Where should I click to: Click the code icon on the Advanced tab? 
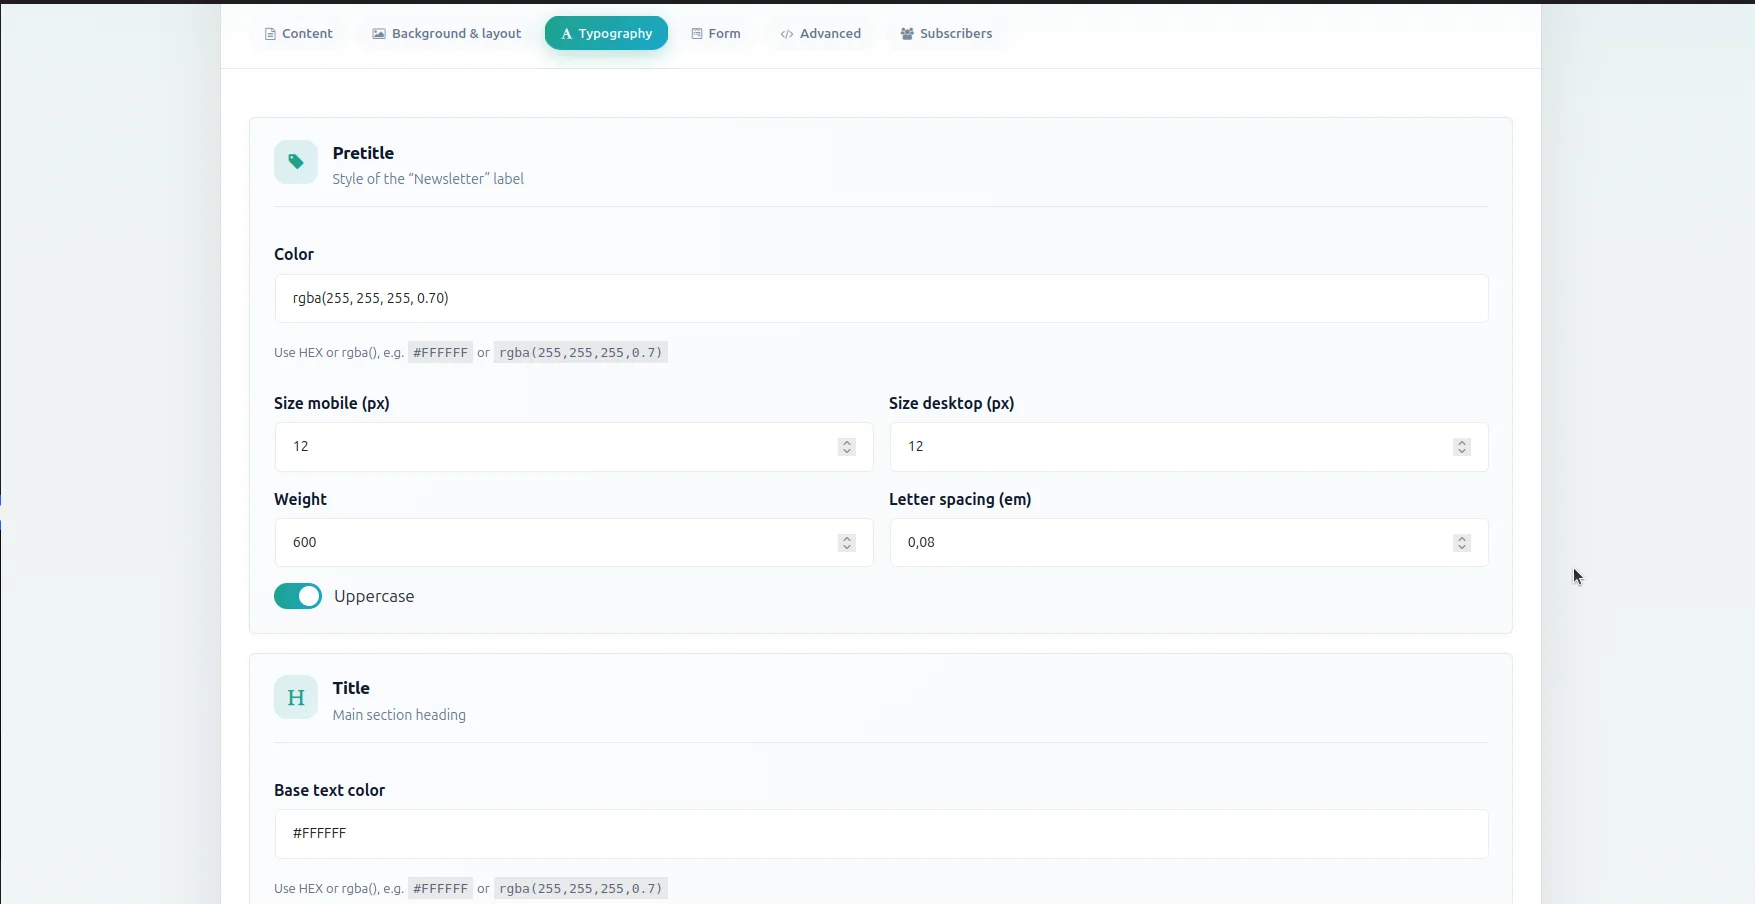(787, 34)
